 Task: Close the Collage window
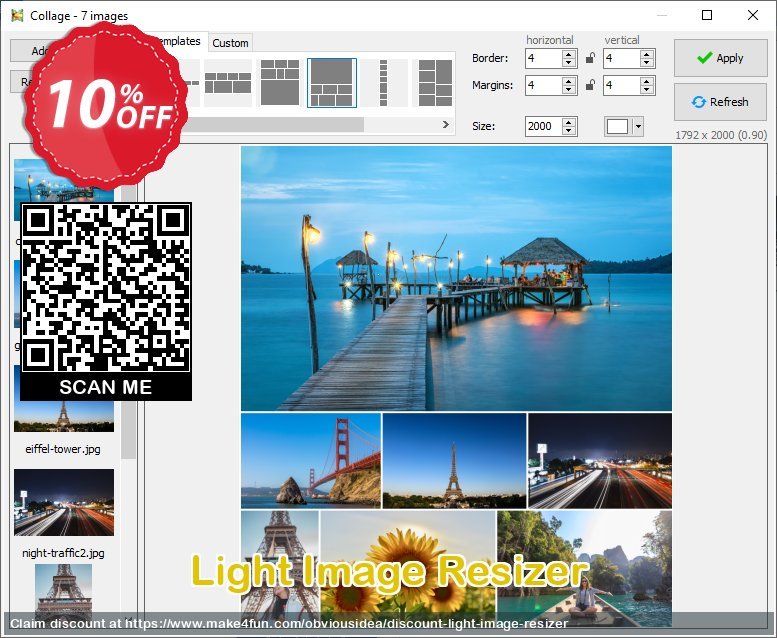tap(753, 15)
